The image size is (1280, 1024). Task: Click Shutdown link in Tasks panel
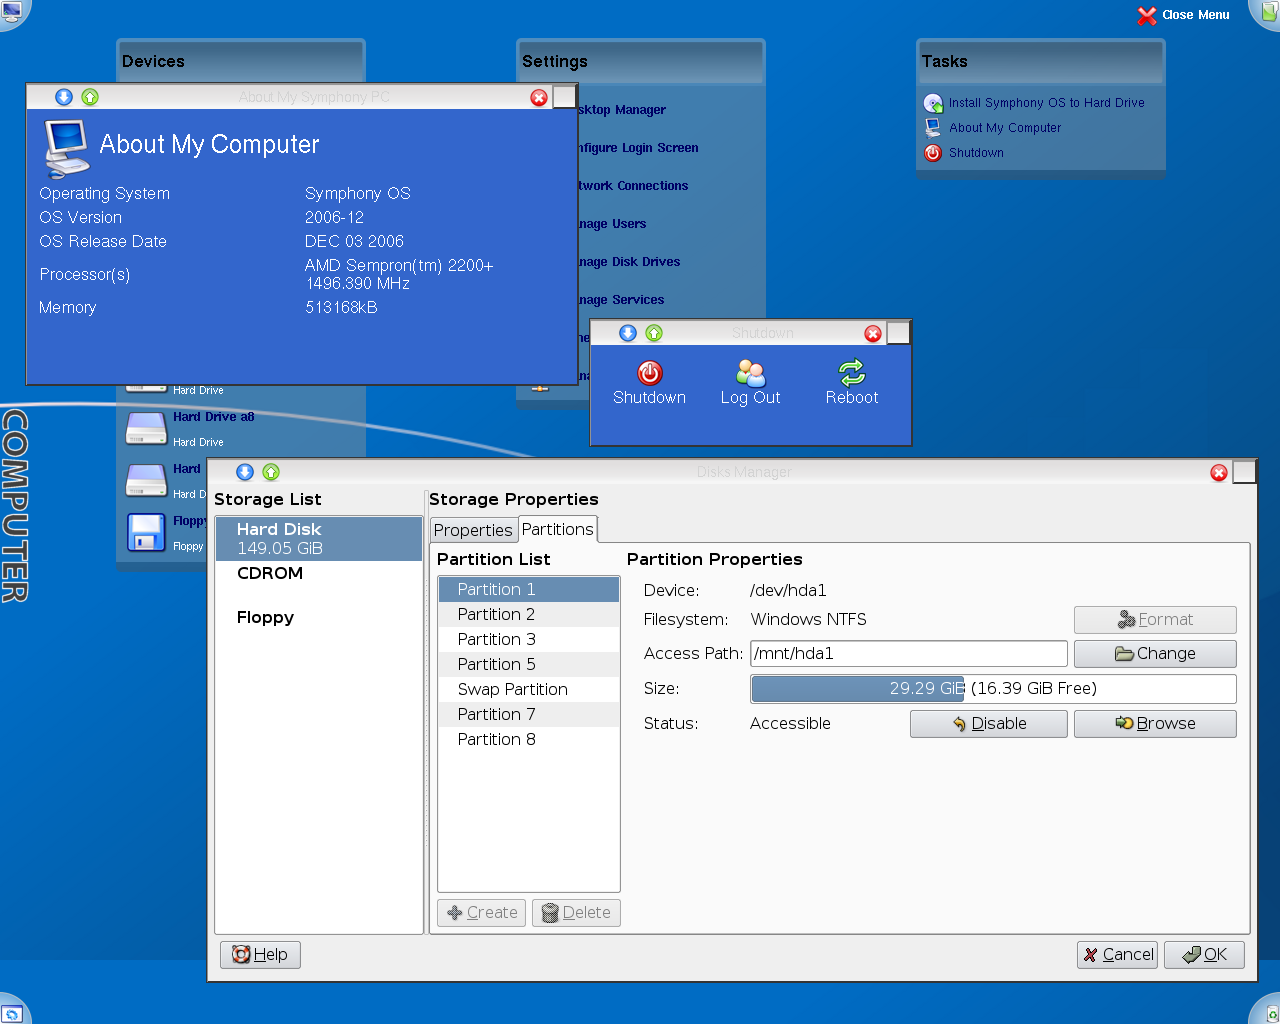(976, 153)
